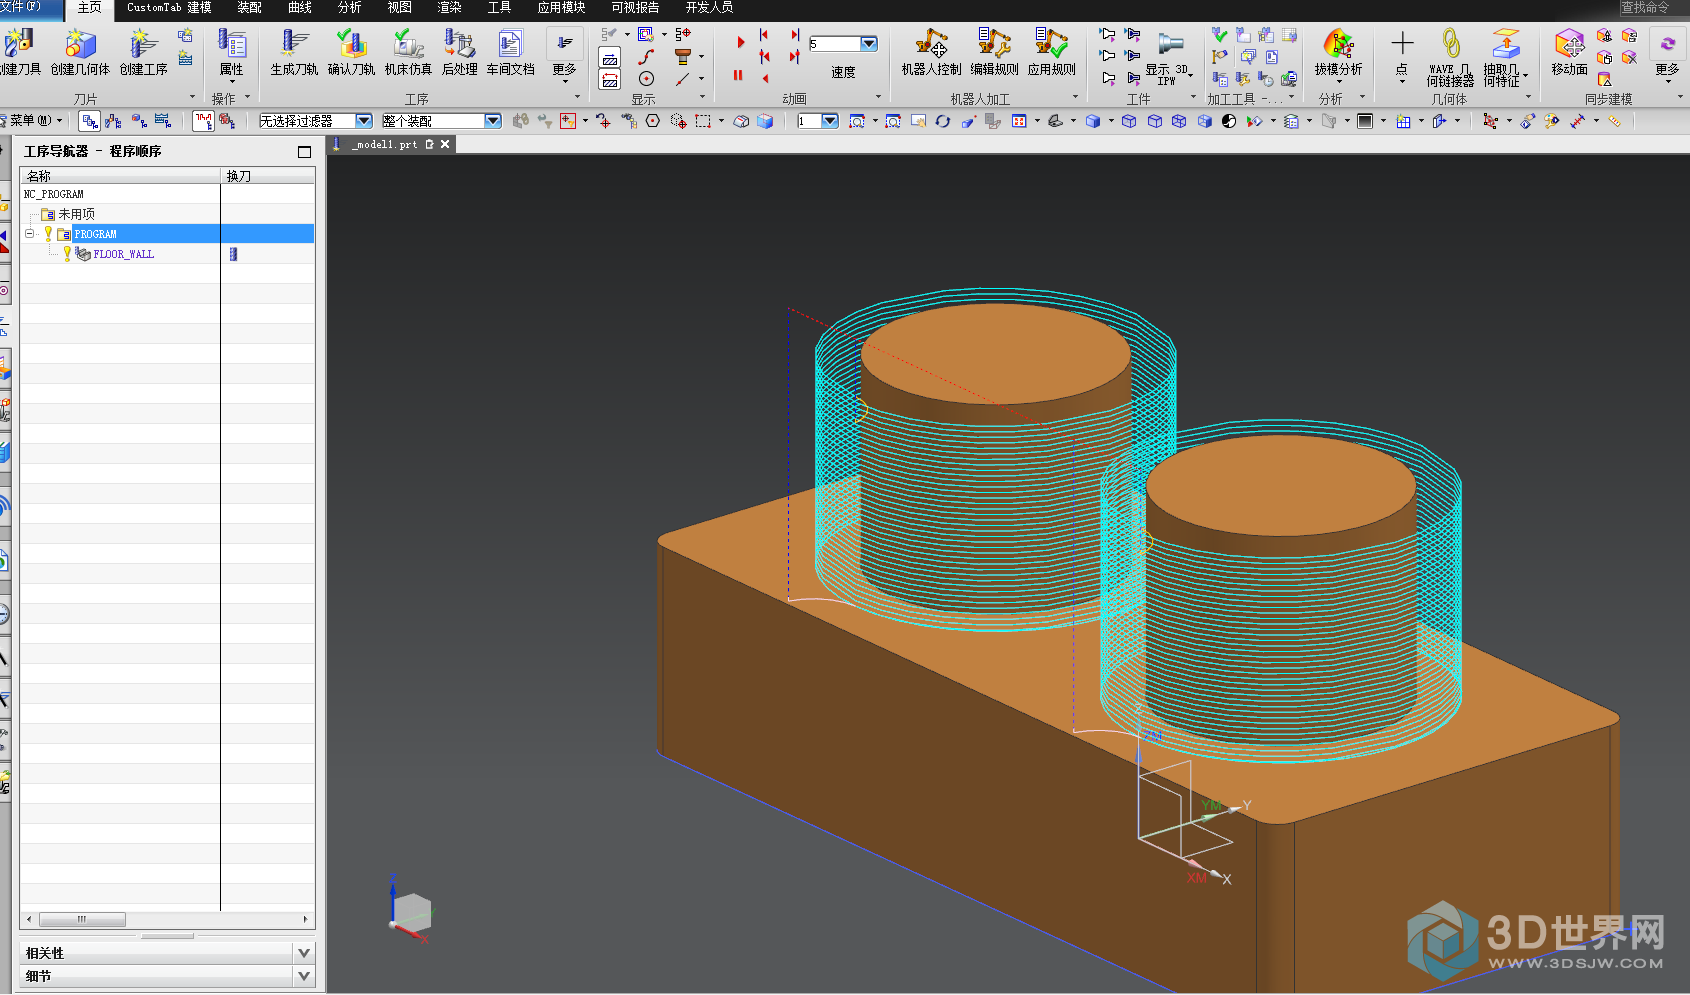Click the view orientation triad cube
The height and width of the screenshot is (995, 1690).
pyautogui.click(x=411, y=911)
